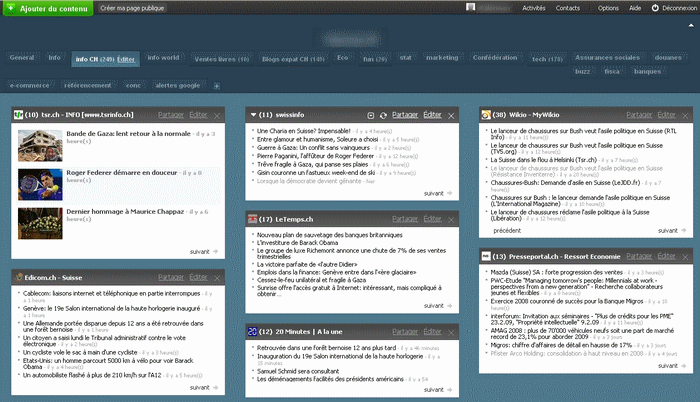Collapse the header with the up arrow

[691, 26]
